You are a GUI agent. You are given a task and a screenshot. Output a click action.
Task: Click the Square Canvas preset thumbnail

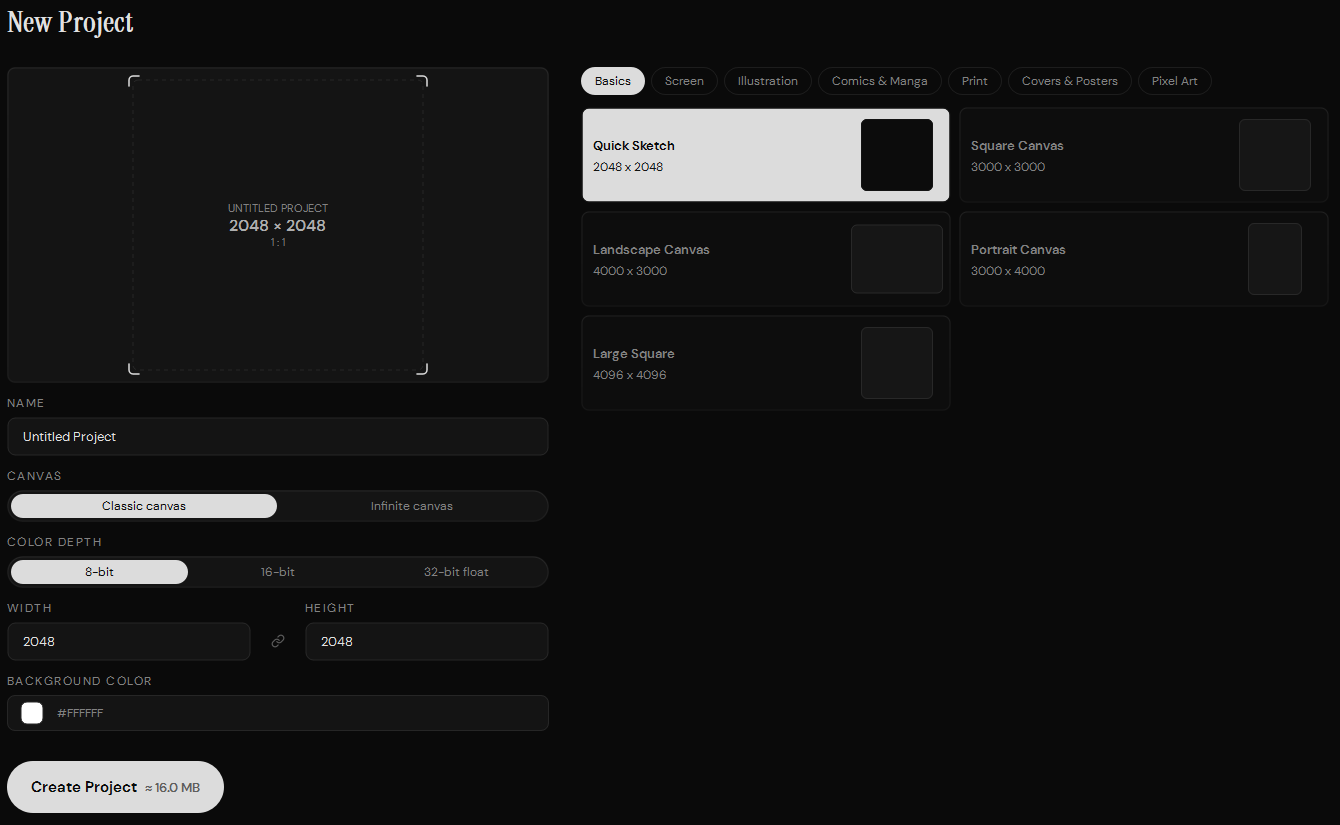point(1275,155)
